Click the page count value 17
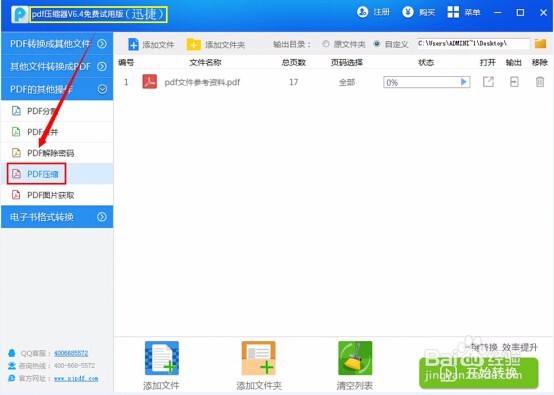This screenshot has height=395, width=554. click(294, 82)
